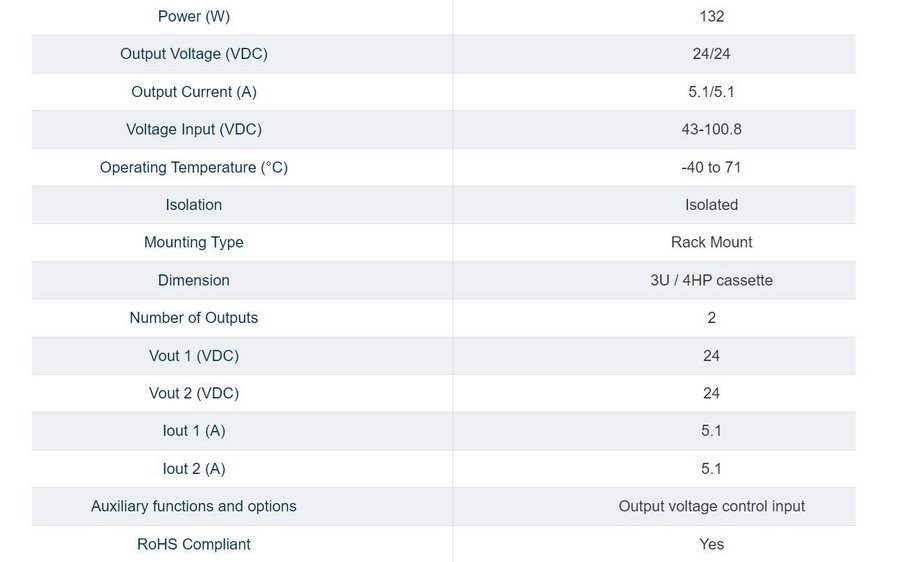Select the Rack Mount value

[711, 242]
